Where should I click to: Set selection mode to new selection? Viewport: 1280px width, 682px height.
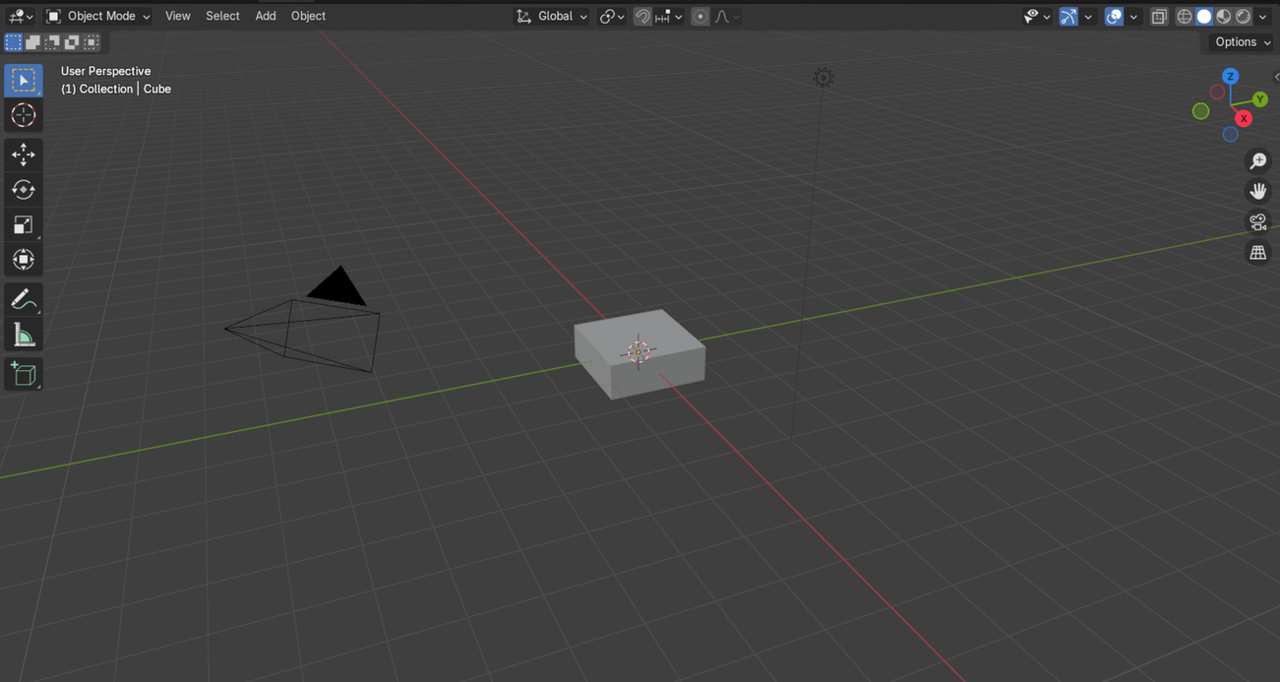coord(14,42)
